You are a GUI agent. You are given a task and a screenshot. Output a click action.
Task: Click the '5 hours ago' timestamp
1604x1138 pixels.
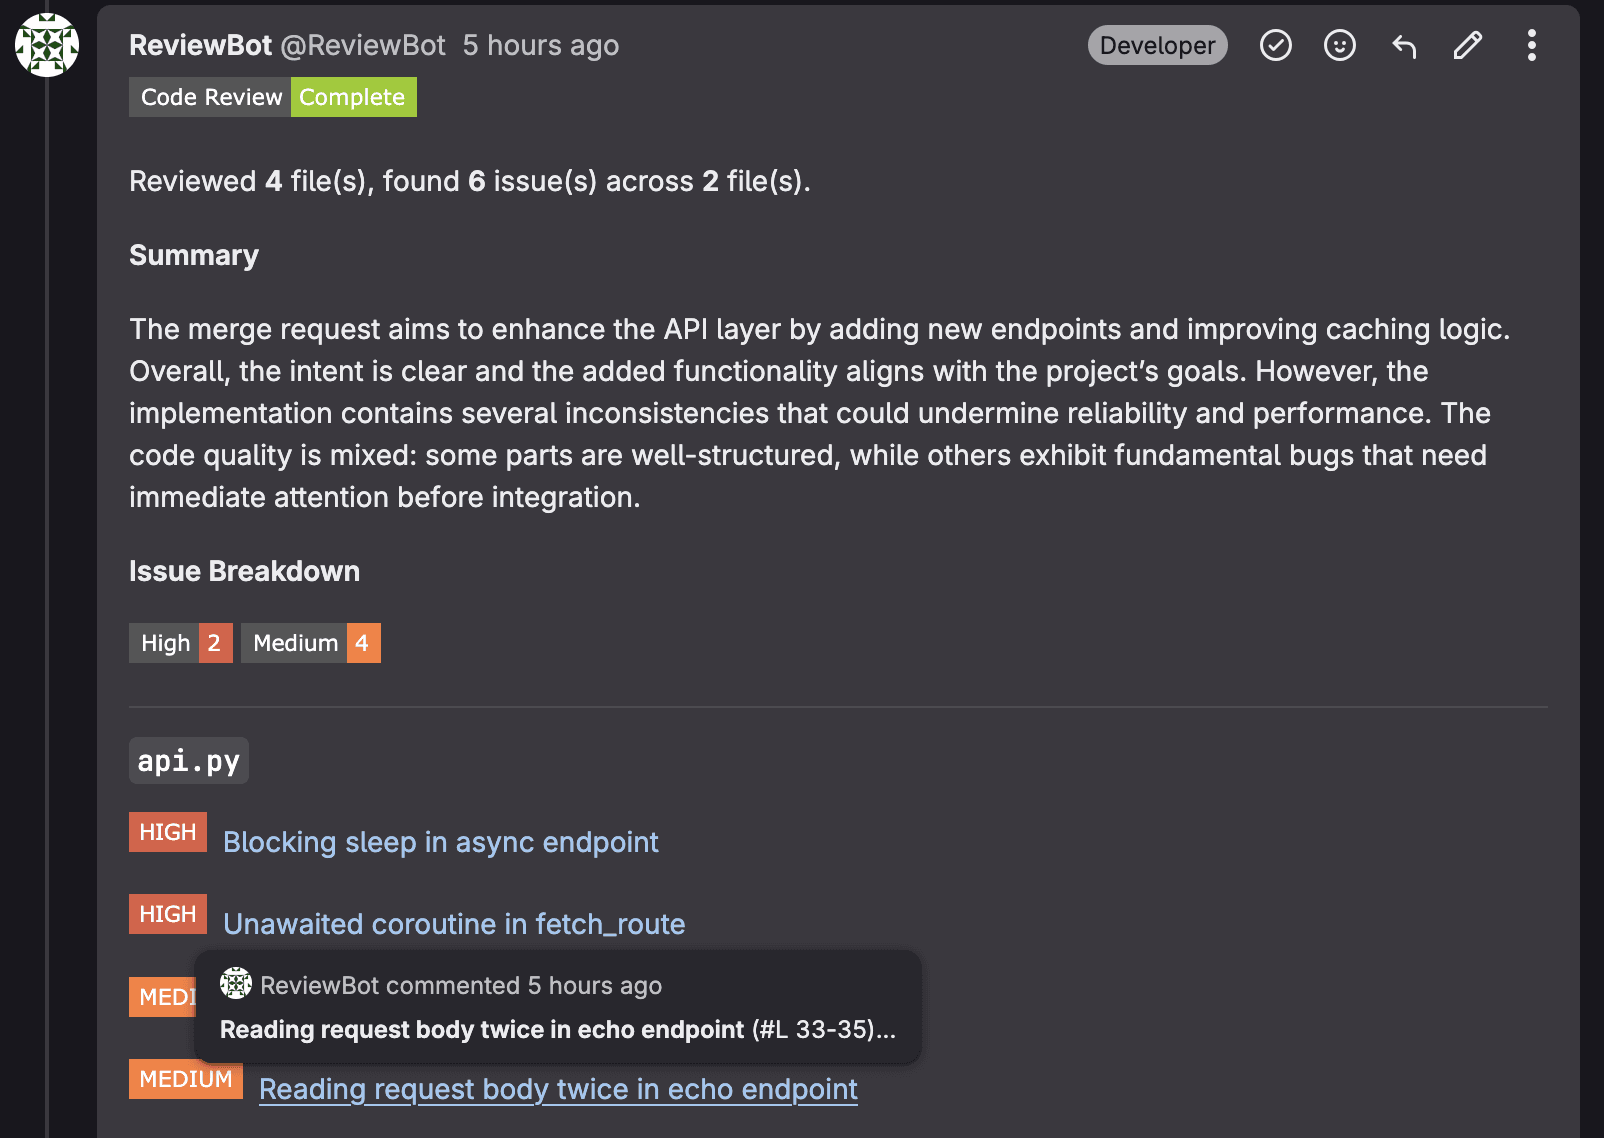click(x=540, y=45)
